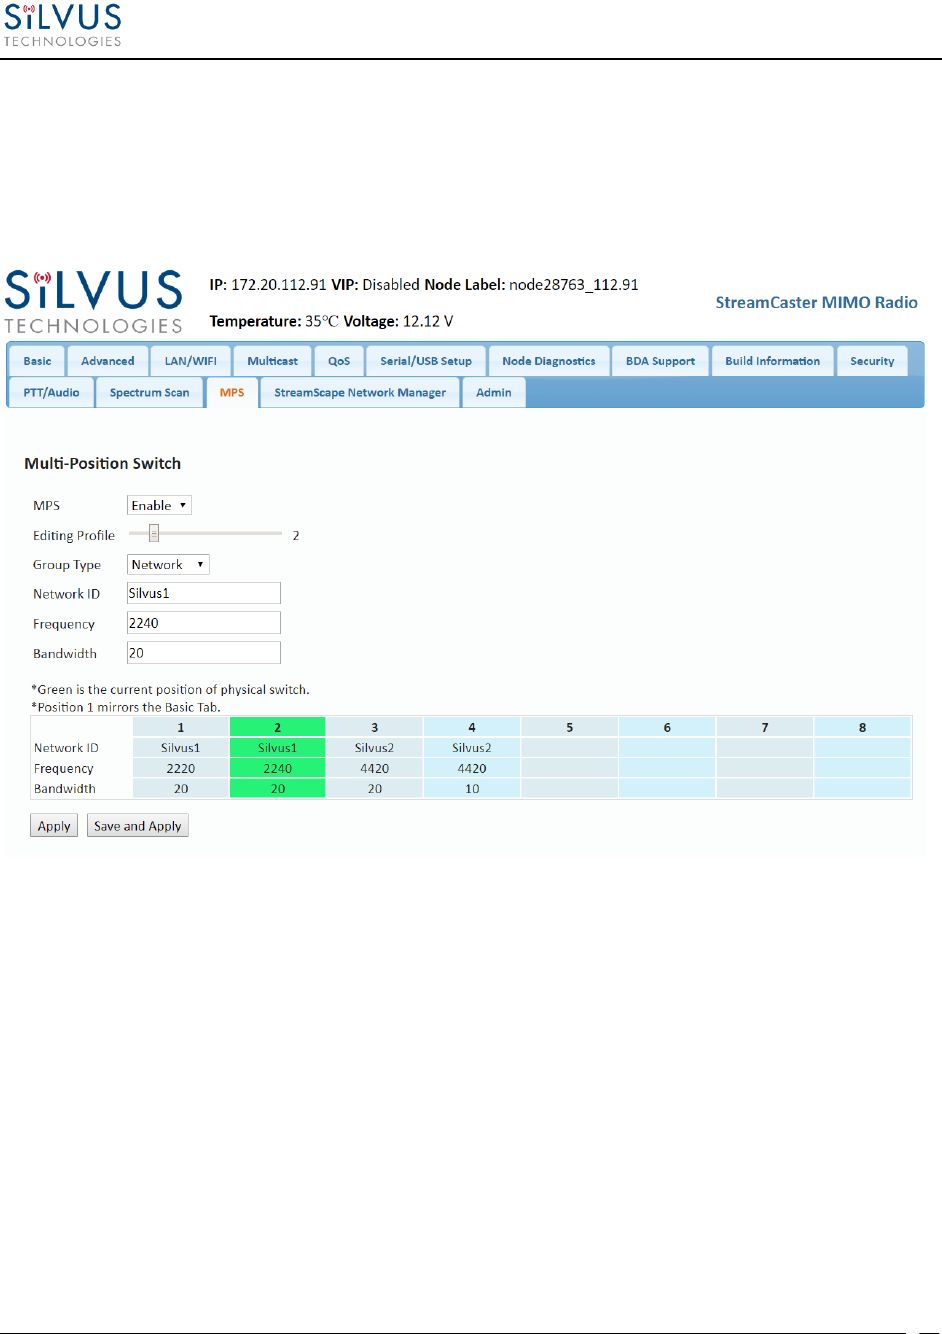Open the BDA Support tab
The height and width of the screenshot is (1334, 942).
click(660, 361)
